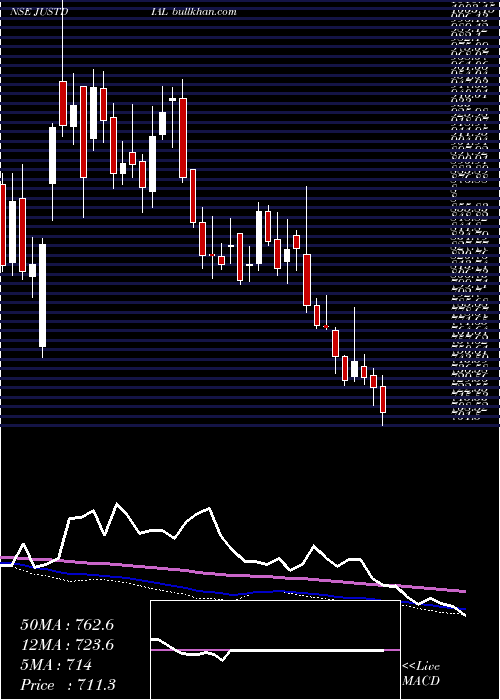500x700 pixels.
Task: Click the <<Live MACD label
Action: 421,674
